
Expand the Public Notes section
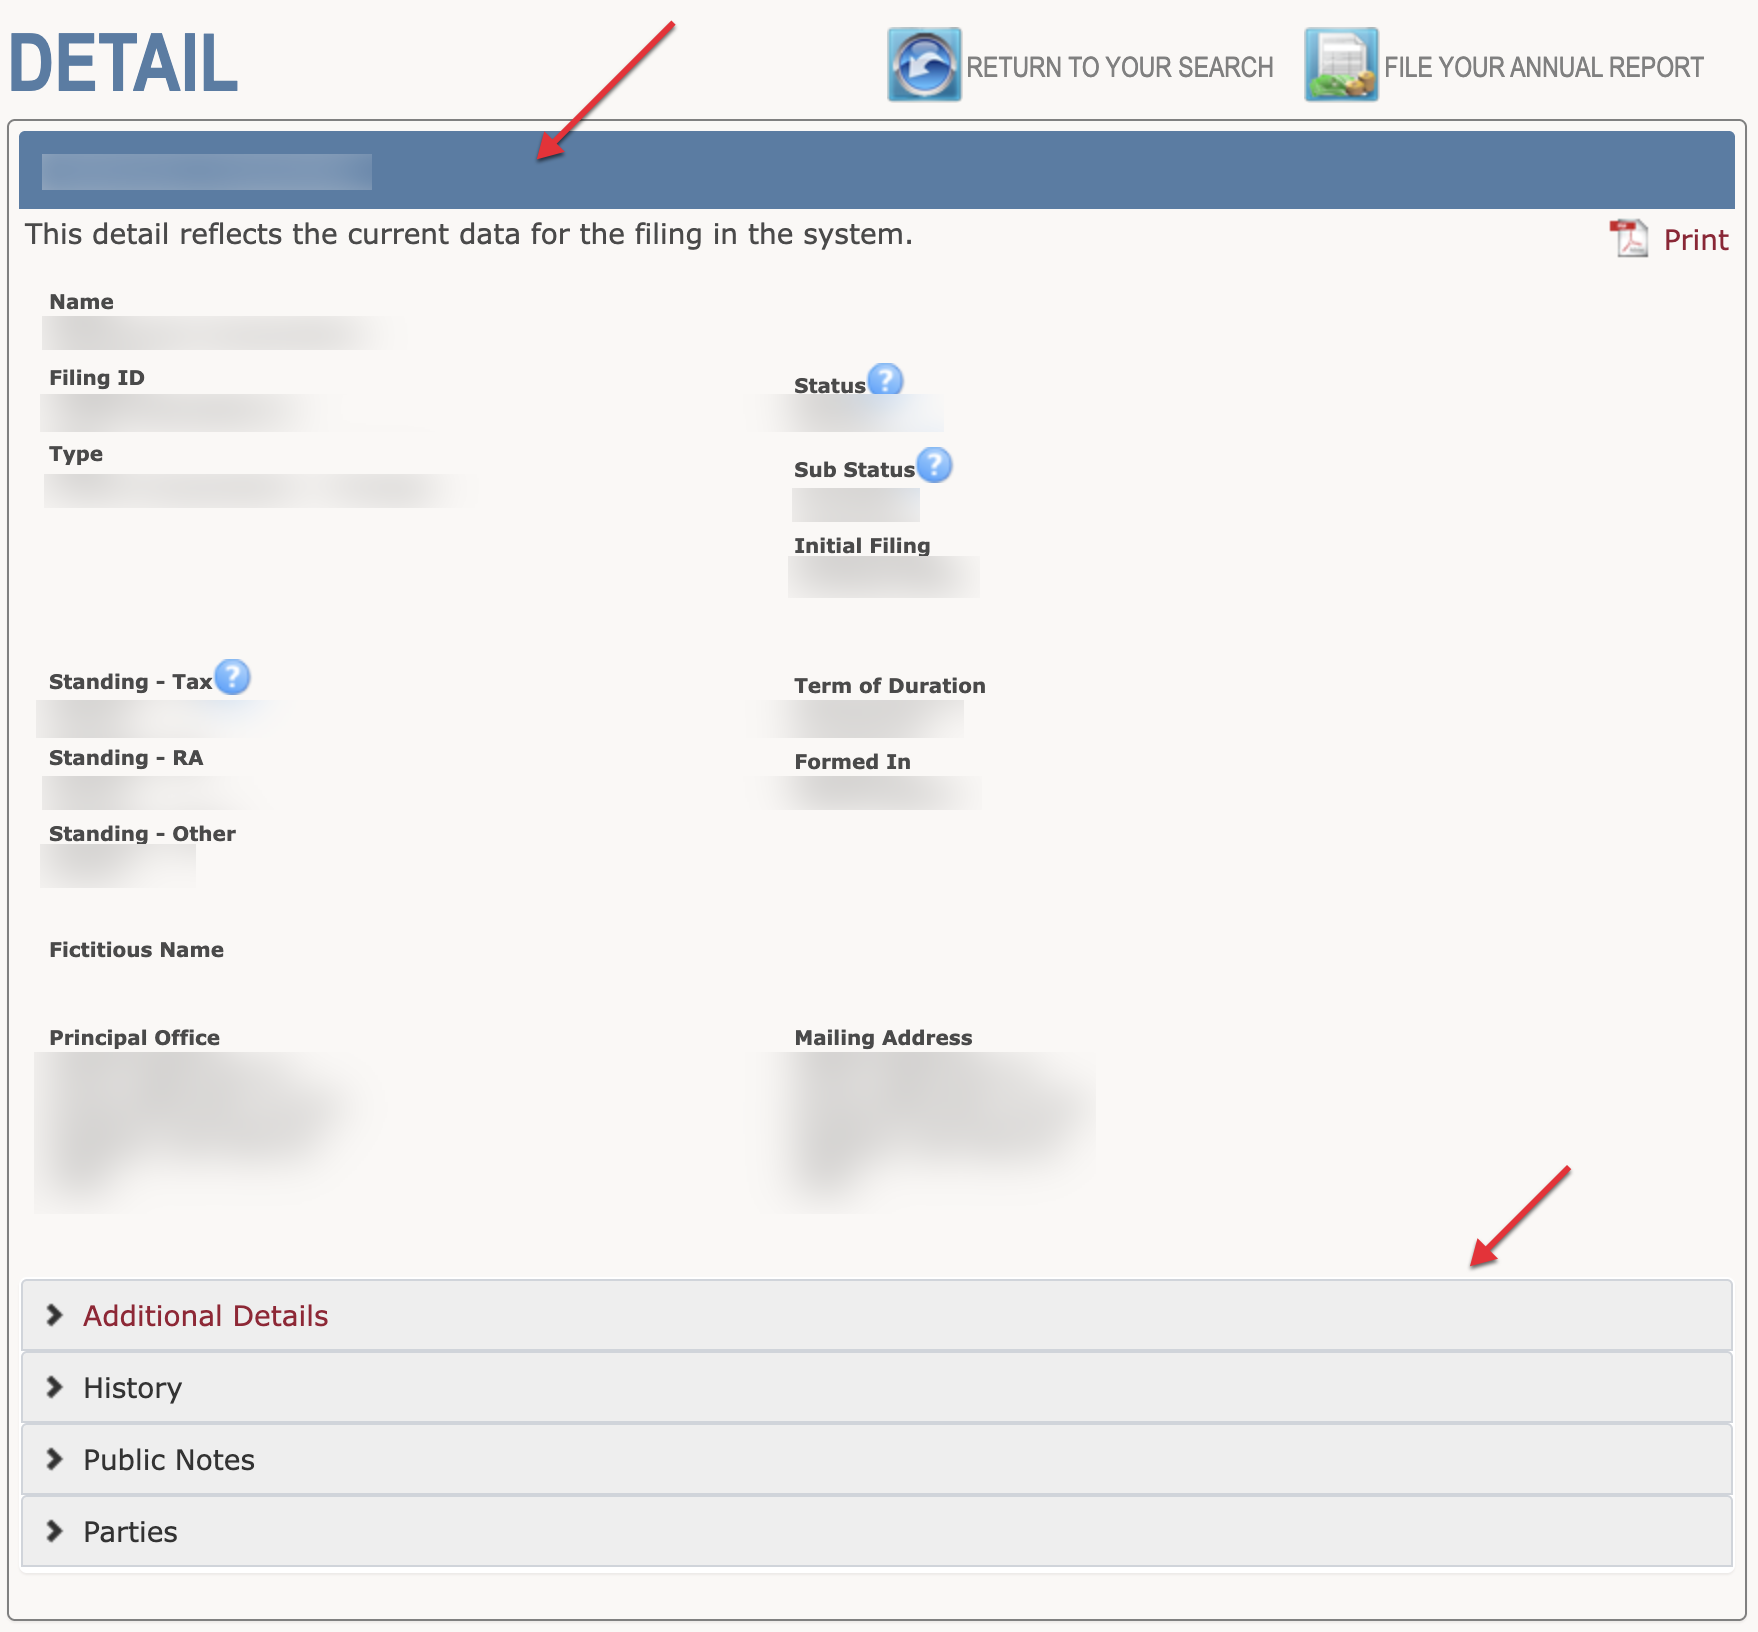tap(169, 1460)
